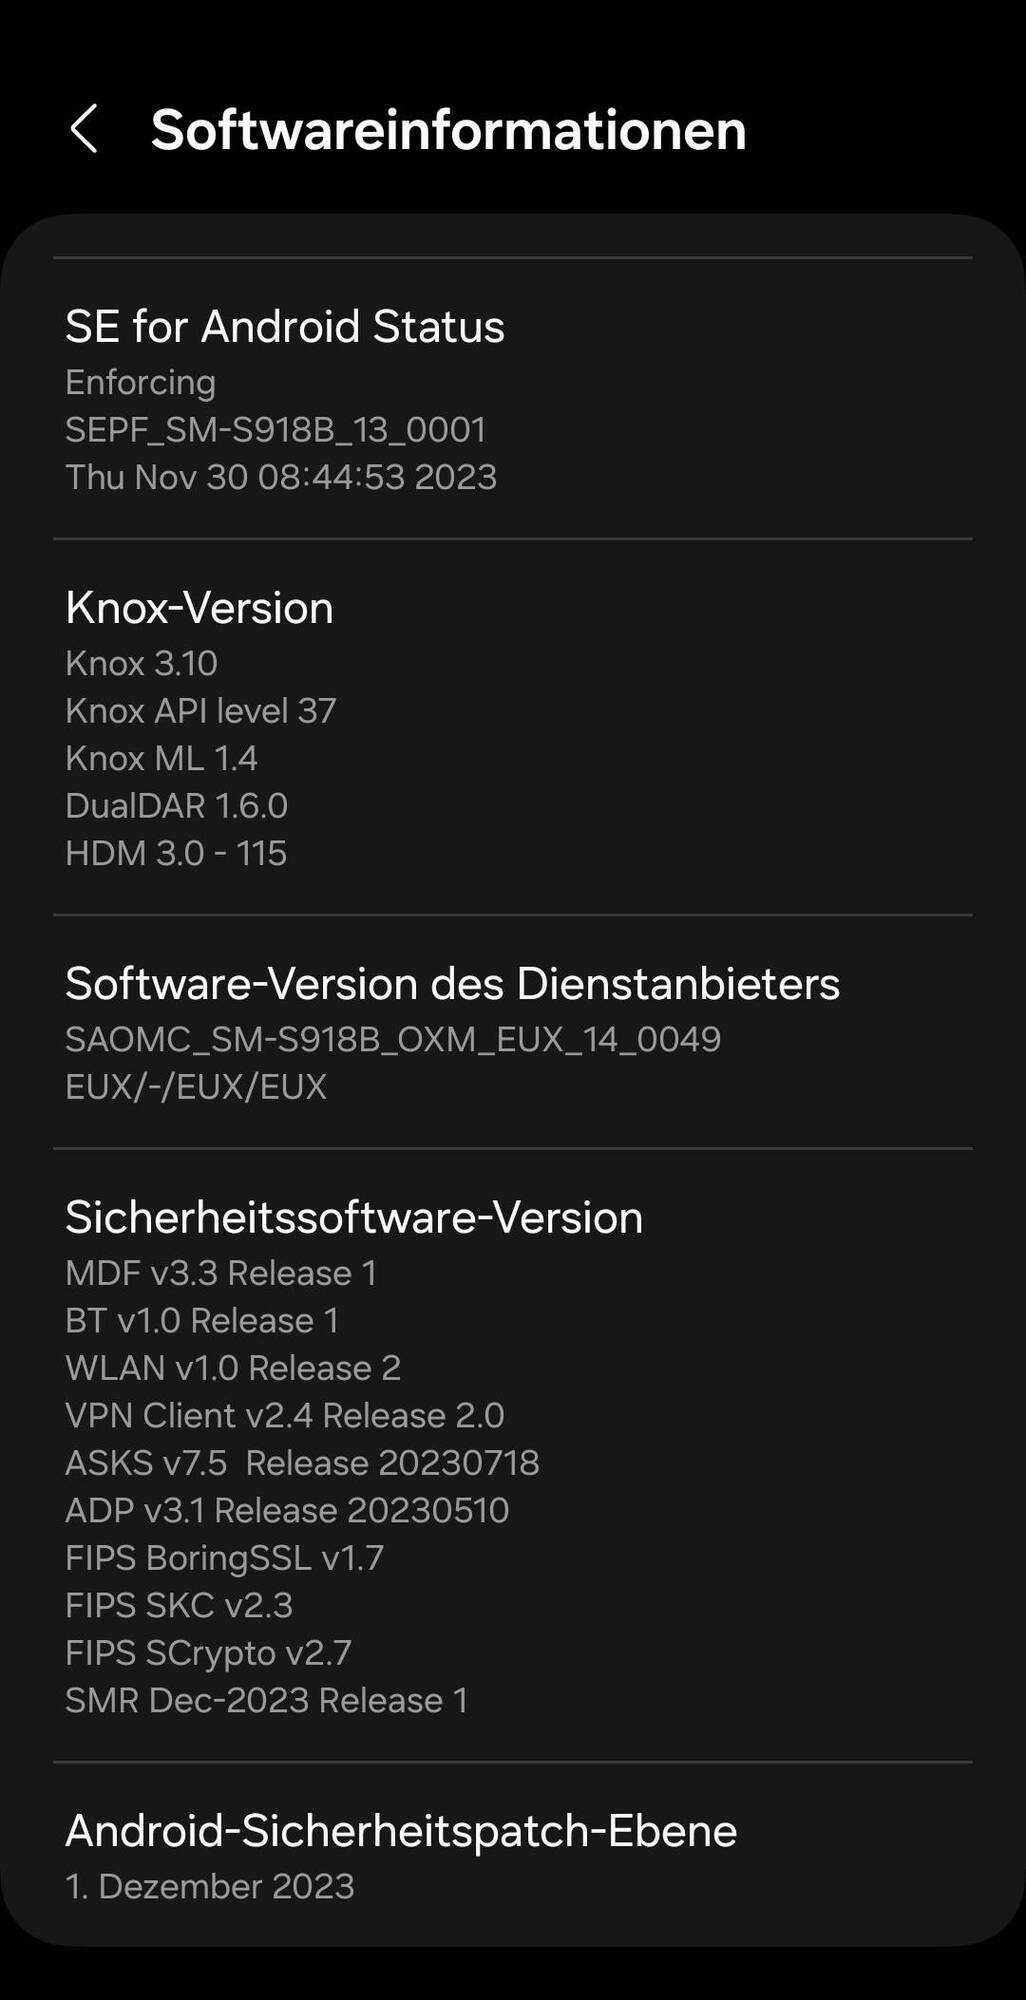Tap the SMR Dec-2023 Release 1 line
The width and height of the screenshot is (1026, 2000).
tap(267, 1701)
